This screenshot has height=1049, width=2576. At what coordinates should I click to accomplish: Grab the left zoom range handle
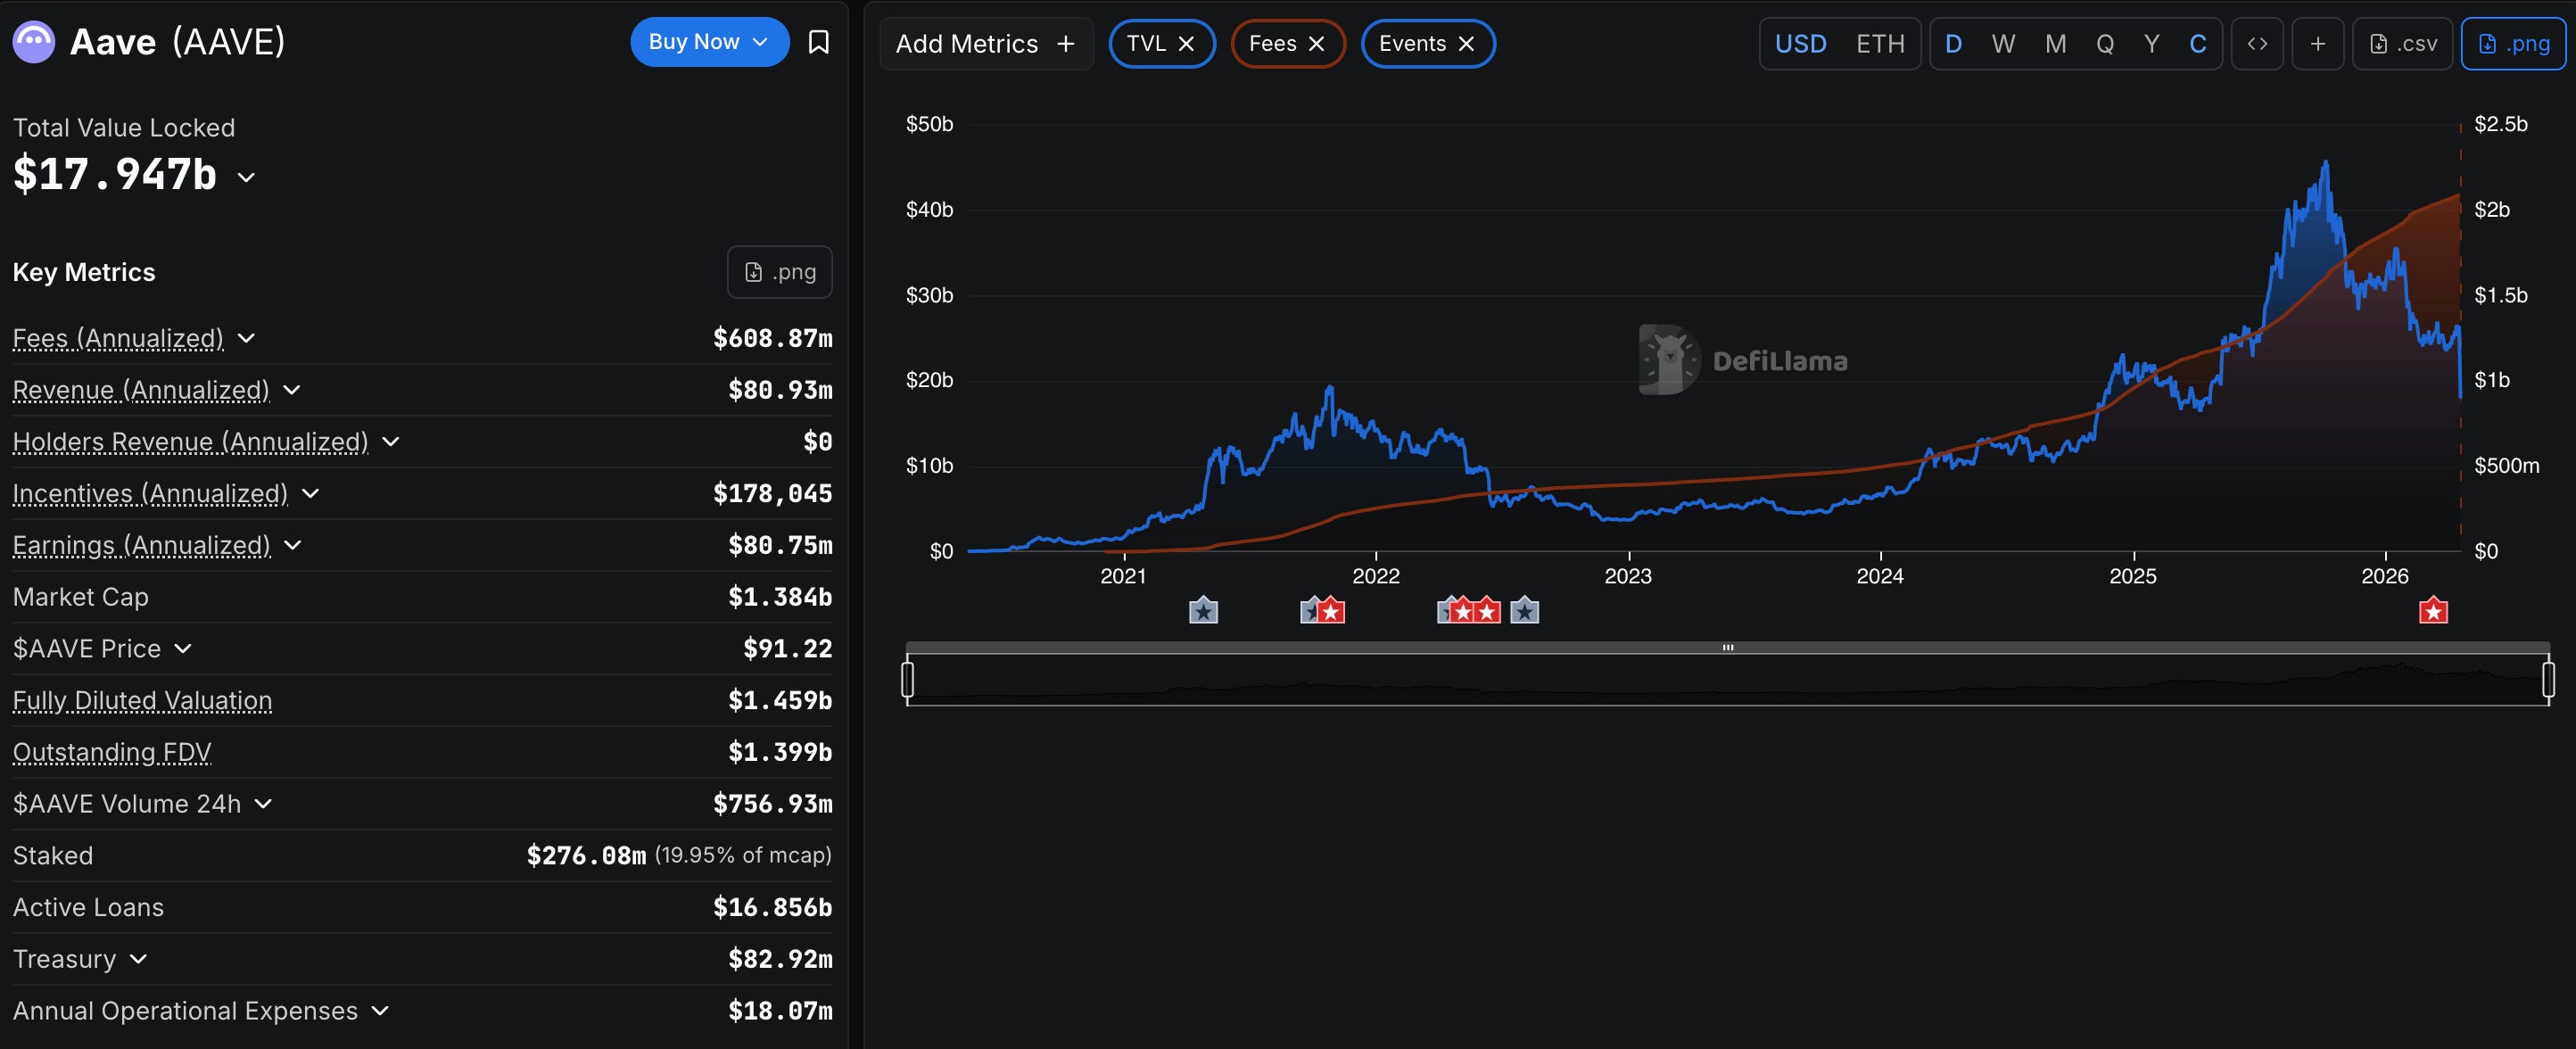tap(907, 679)
